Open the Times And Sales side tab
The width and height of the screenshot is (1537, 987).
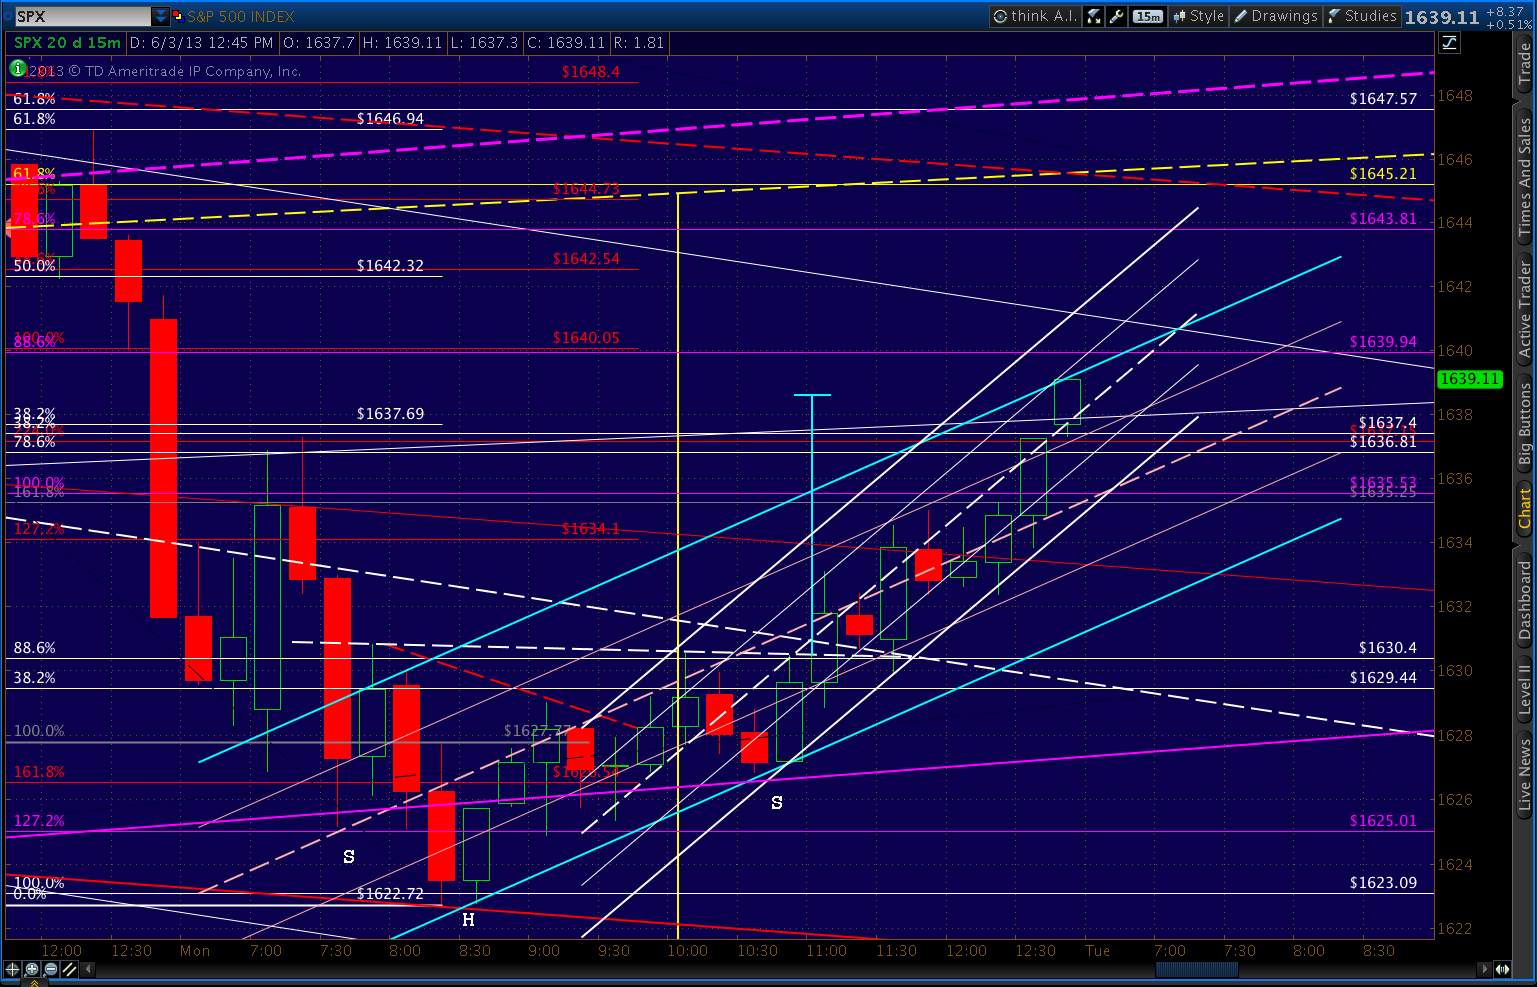1524,177
